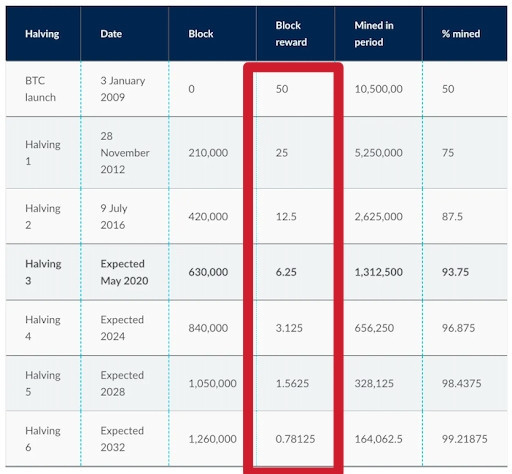The width and height of the screenshot is (512, 474).
Task: Select the Block column header
Action: click(201, 34)
